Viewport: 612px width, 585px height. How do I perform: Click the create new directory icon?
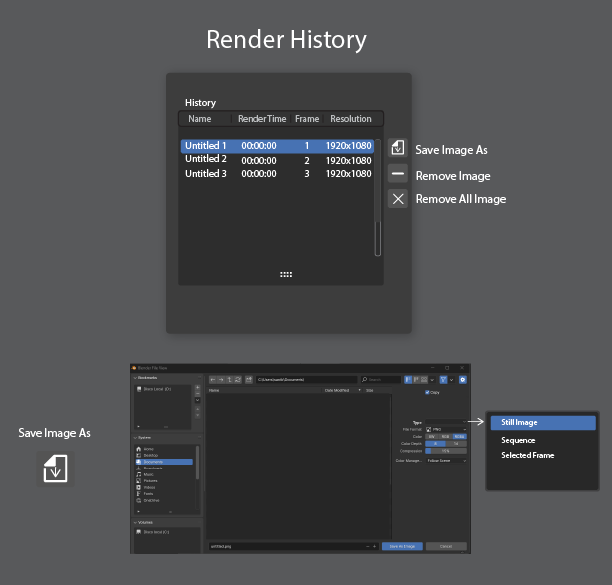[249, 380]
